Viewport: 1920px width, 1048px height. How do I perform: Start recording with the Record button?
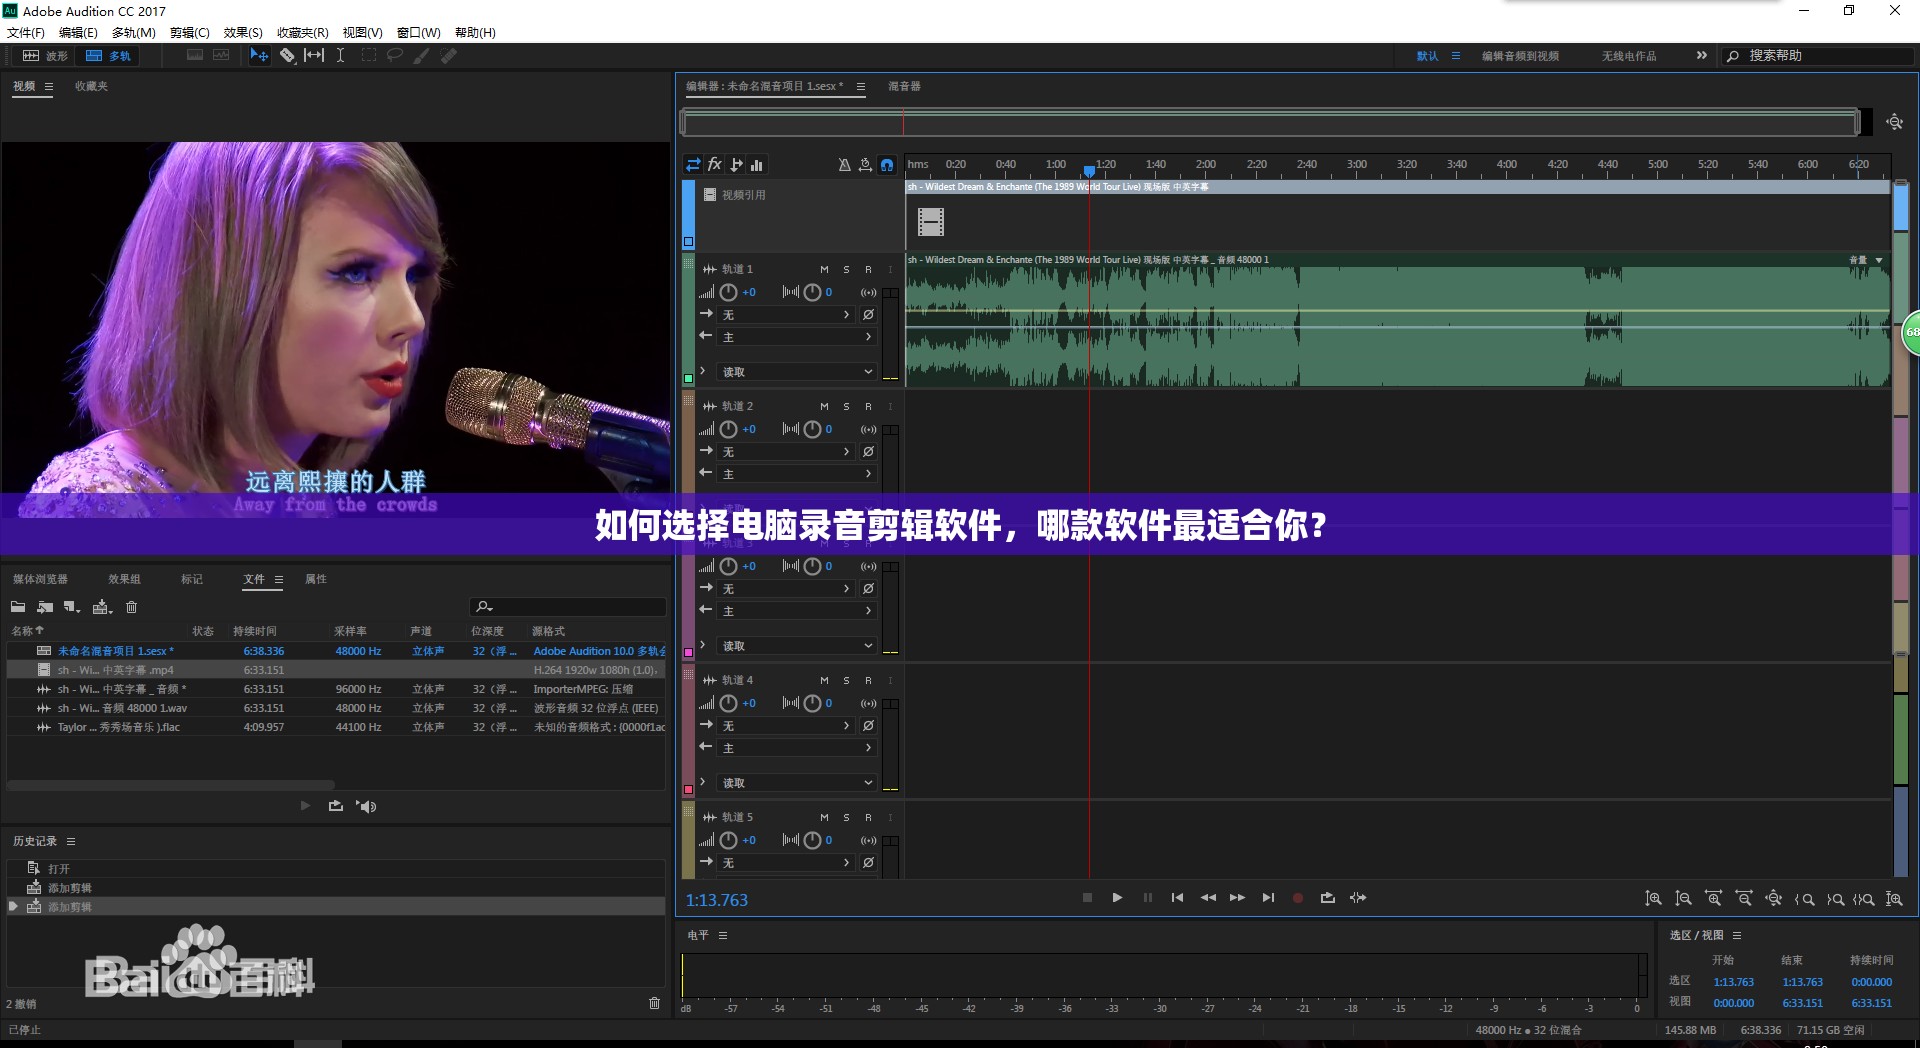[1298, 898]
